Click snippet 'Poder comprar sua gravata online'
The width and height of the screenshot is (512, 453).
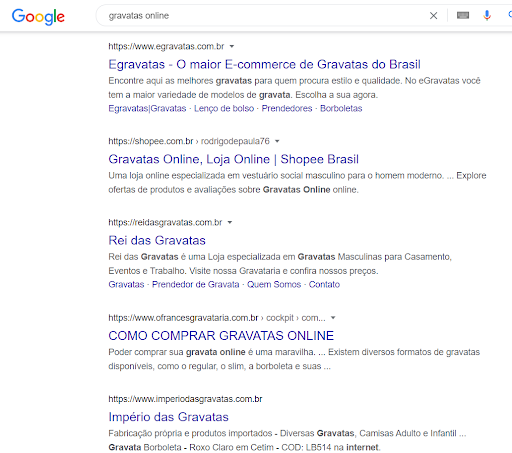[294, 359]
